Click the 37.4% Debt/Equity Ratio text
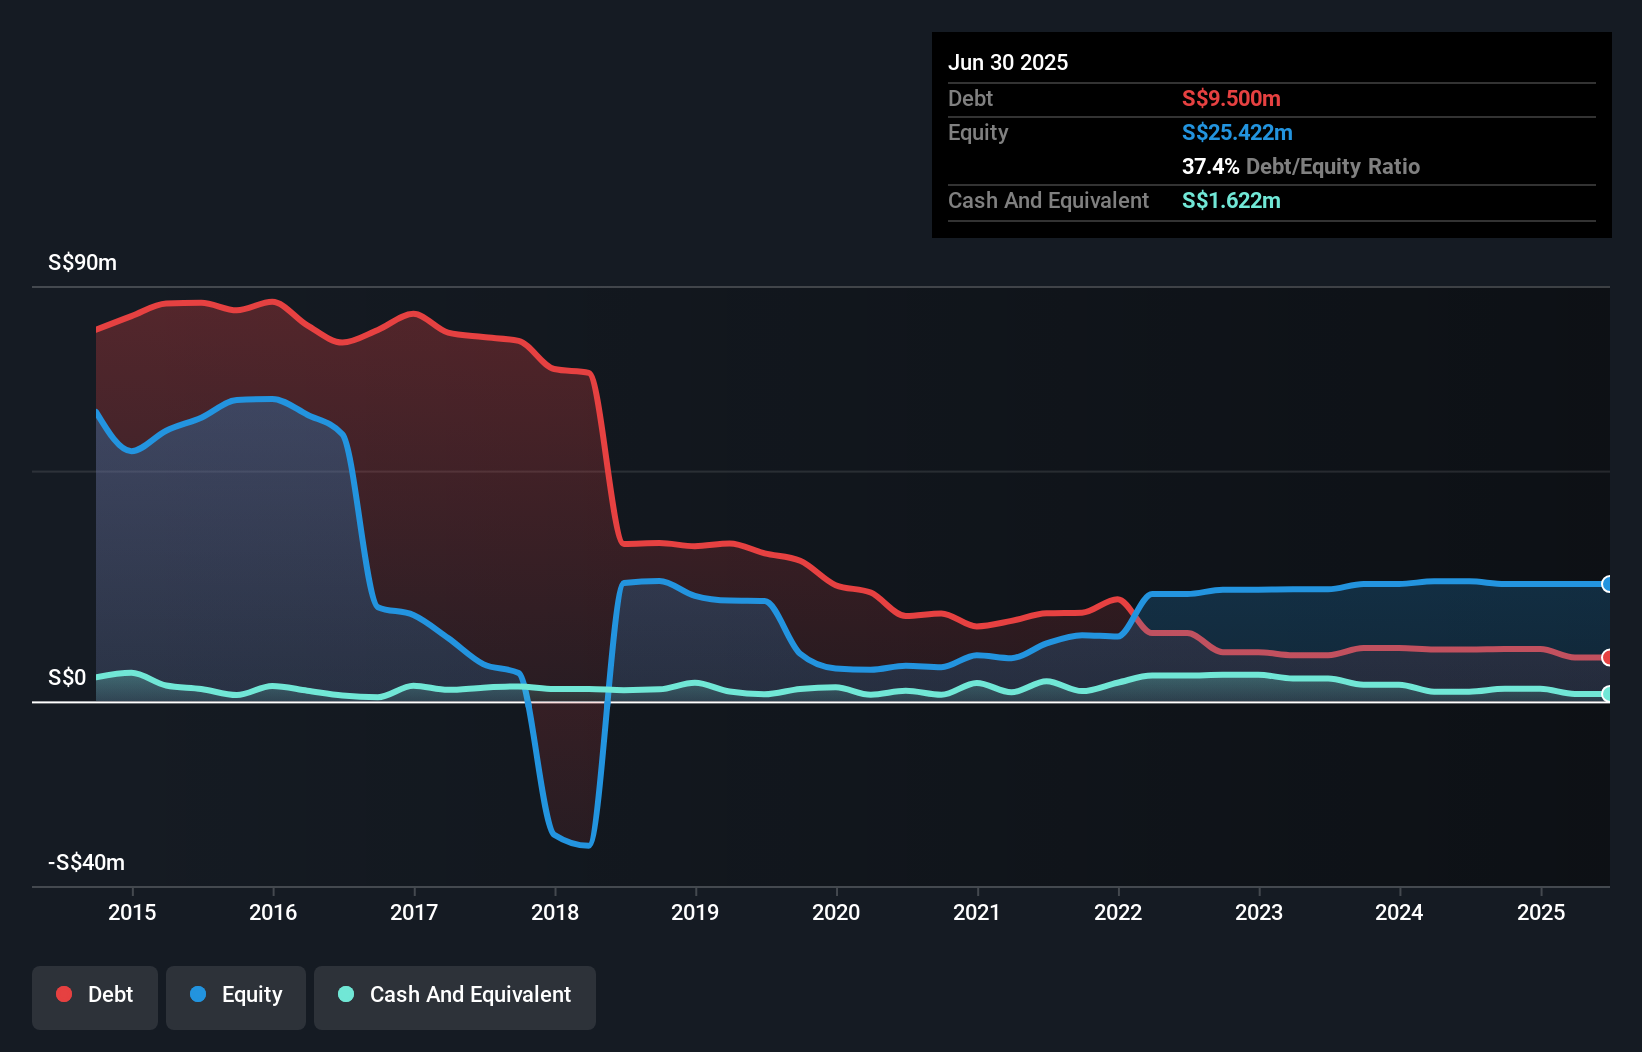 (x=1301, y=166)
